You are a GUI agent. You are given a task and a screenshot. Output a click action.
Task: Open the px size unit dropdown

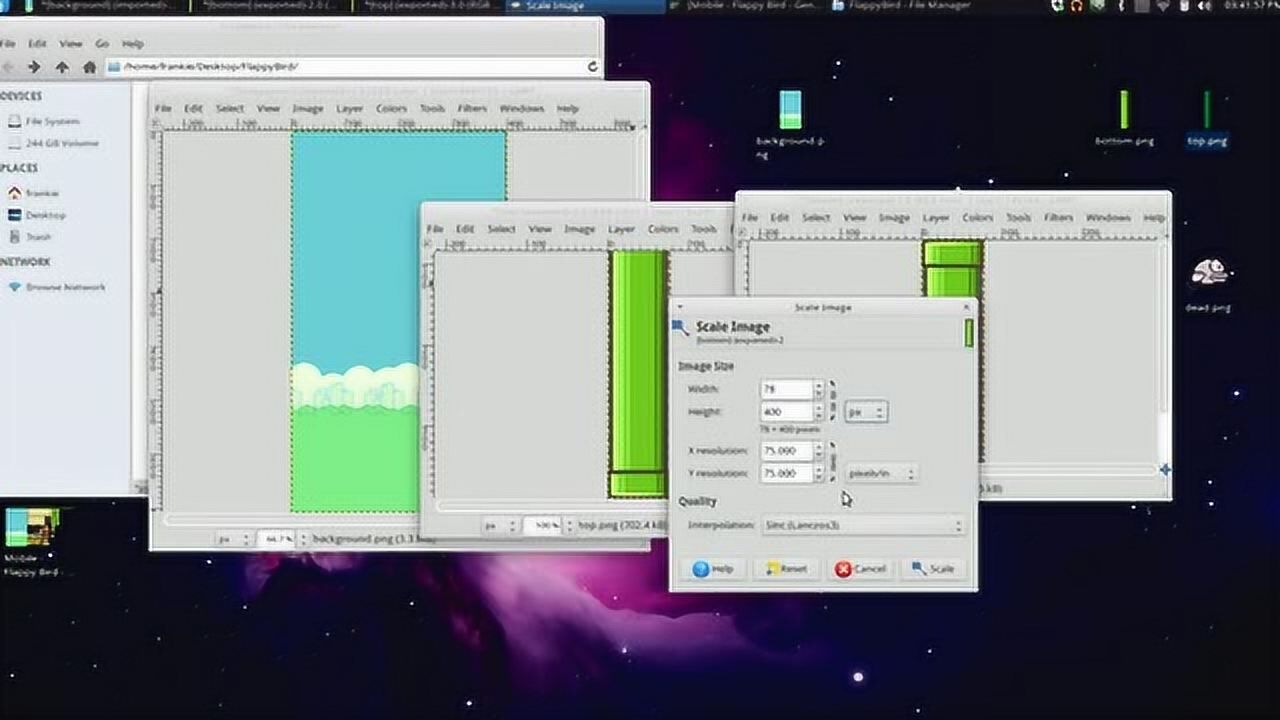click(866, 412)
